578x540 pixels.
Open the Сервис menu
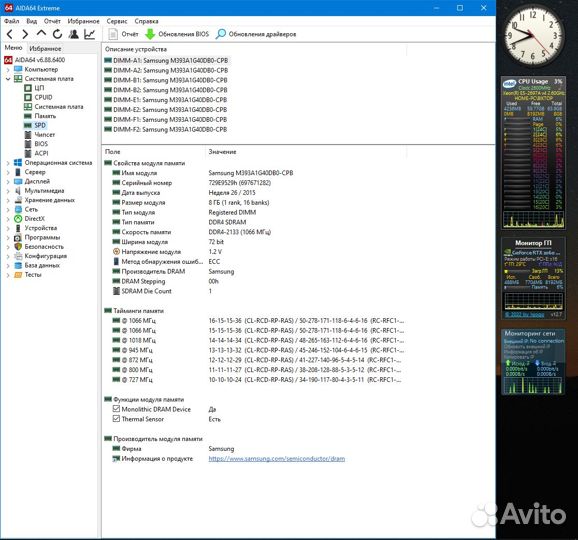pos(117,21)
